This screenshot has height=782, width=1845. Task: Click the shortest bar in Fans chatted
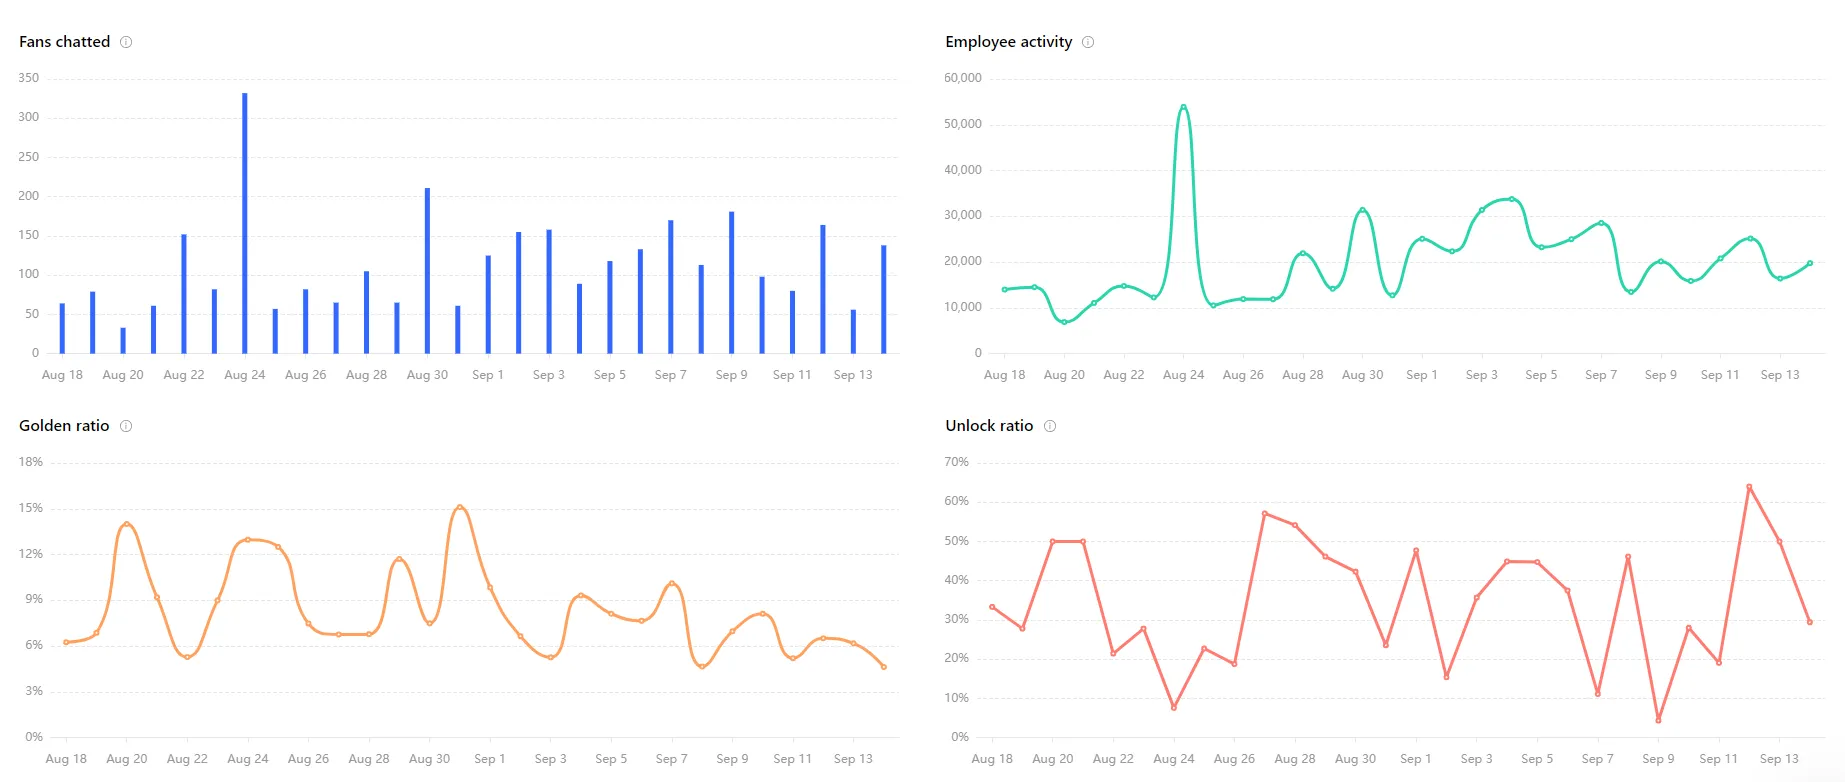coord(123,340)
